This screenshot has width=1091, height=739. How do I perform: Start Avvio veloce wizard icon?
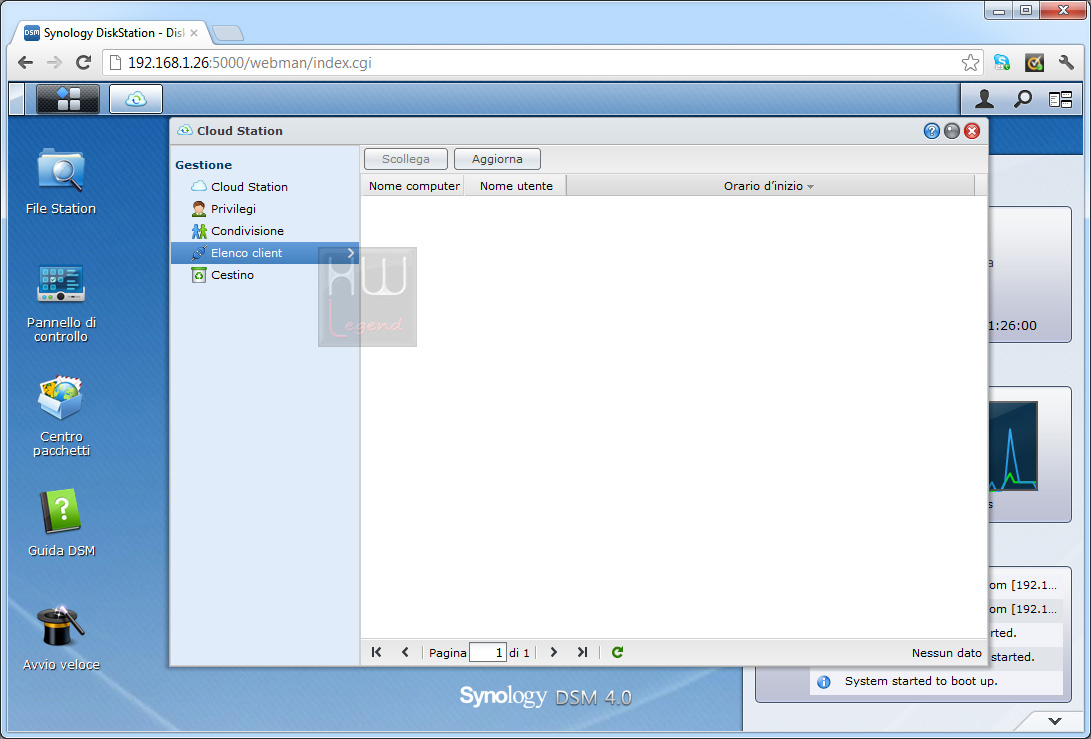pos(61,638)
